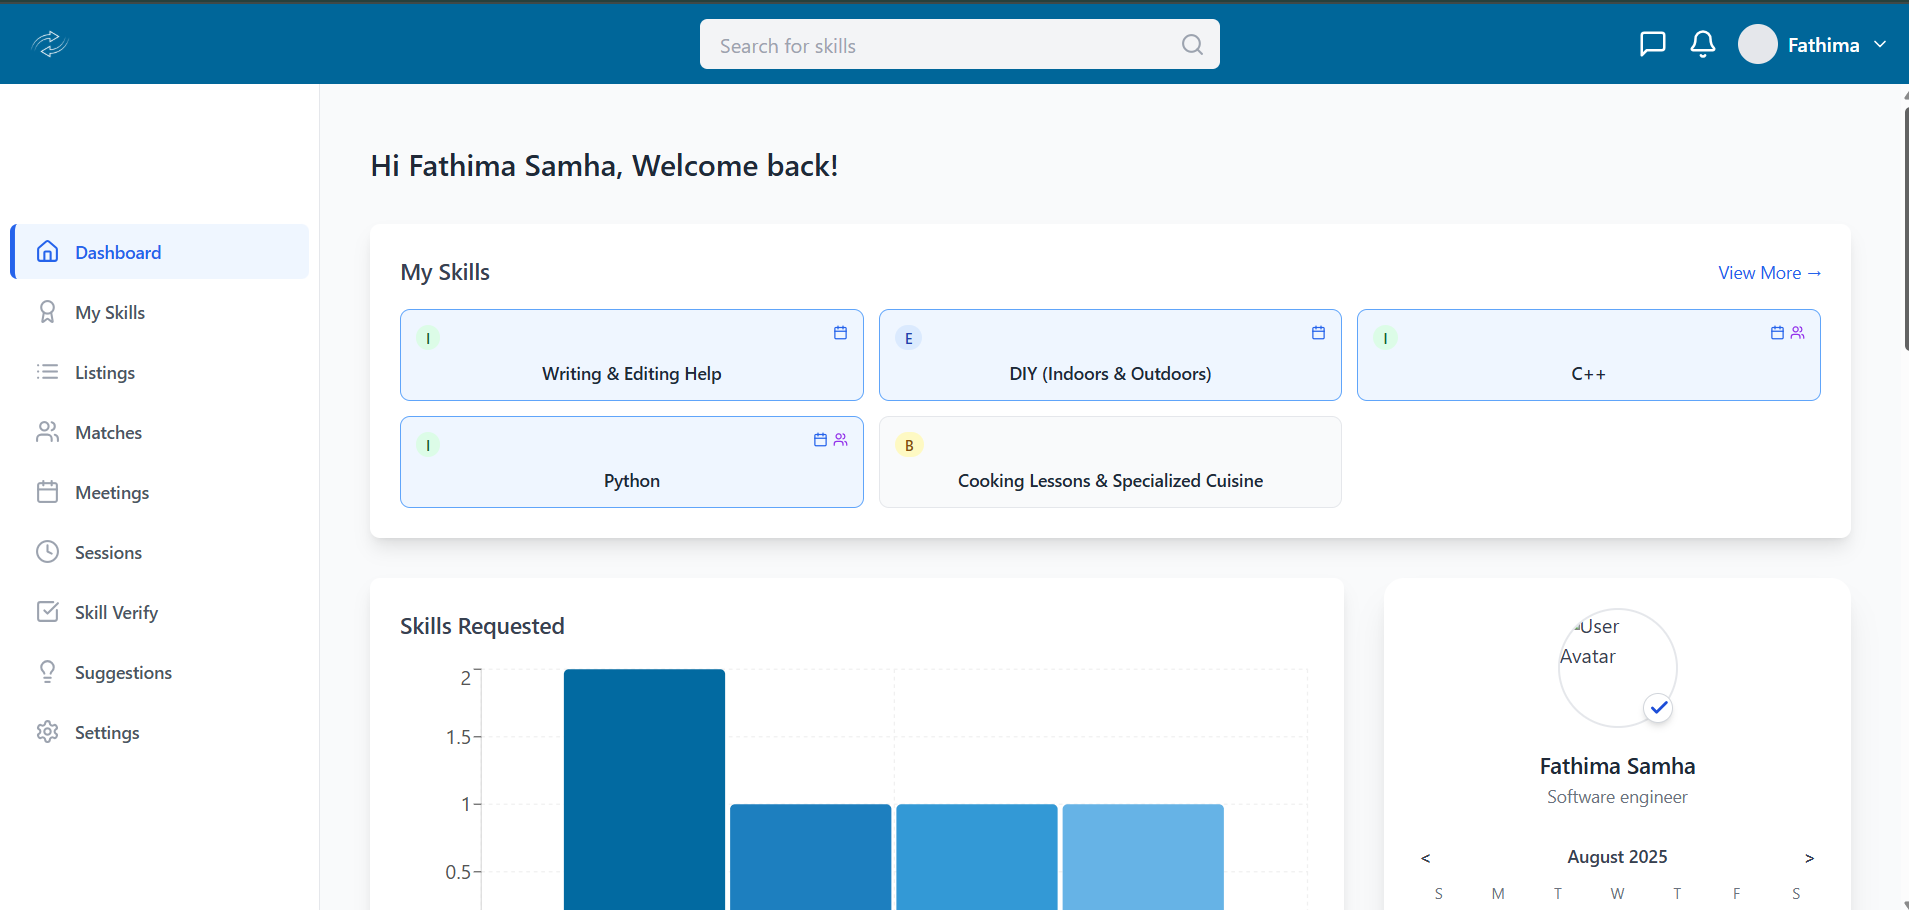The image size is (1909, 910).
Task: Click the people icon on C++ card
Action: coord(1797,333)
